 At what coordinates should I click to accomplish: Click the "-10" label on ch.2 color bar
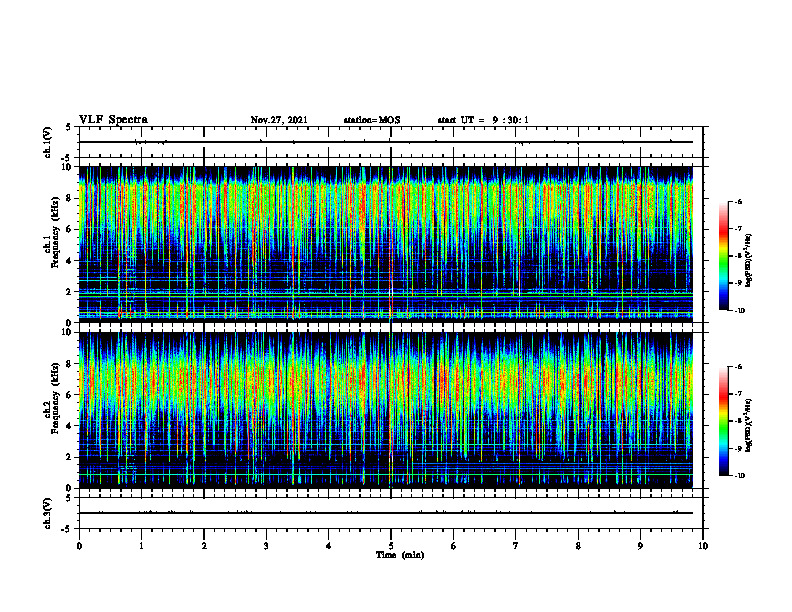(739, 476)
